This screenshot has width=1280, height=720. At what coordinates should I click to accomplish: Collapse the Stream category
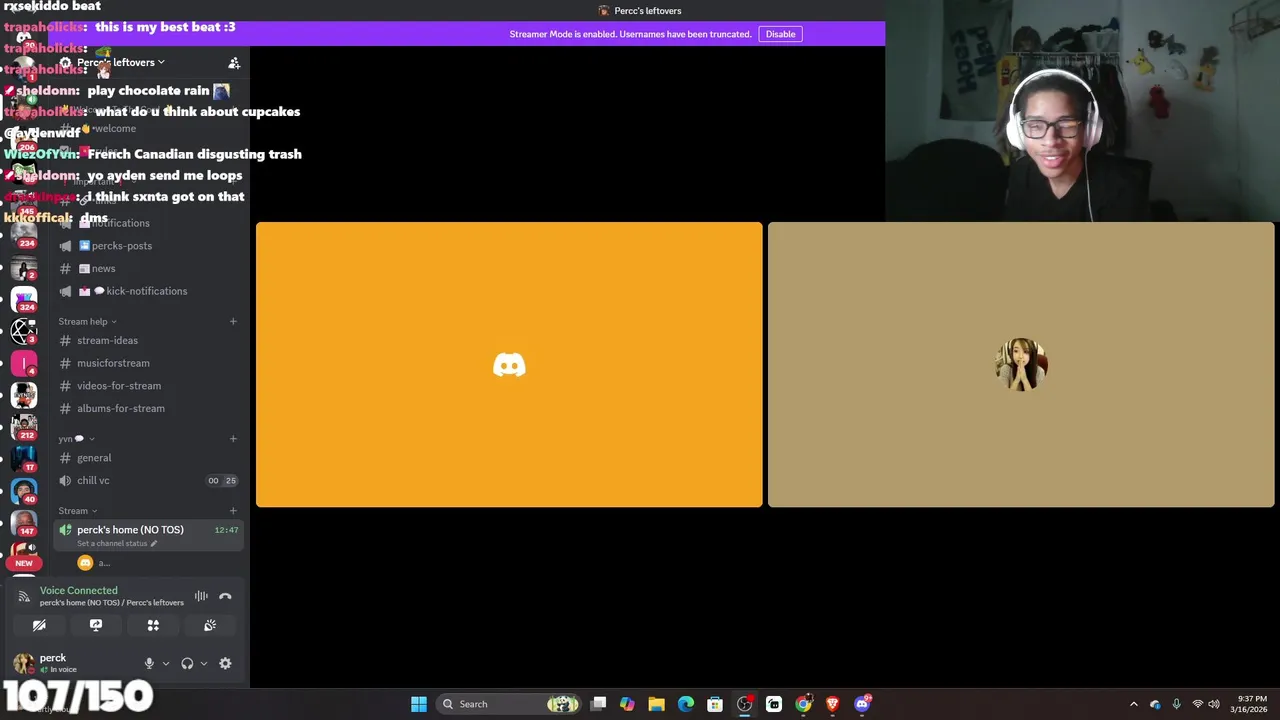(x=78, y=511)
